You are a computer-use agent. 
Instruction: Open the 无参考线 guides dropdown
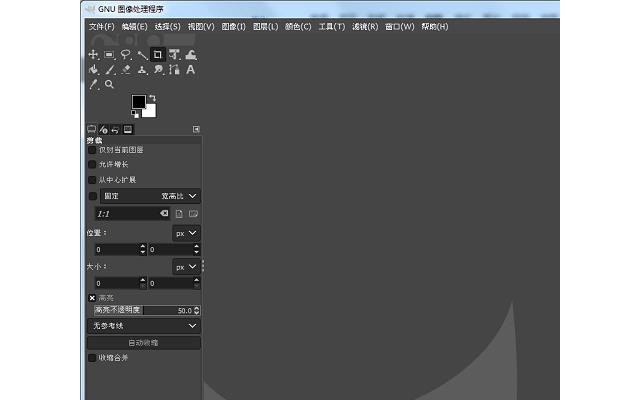[x=144, y=326]
